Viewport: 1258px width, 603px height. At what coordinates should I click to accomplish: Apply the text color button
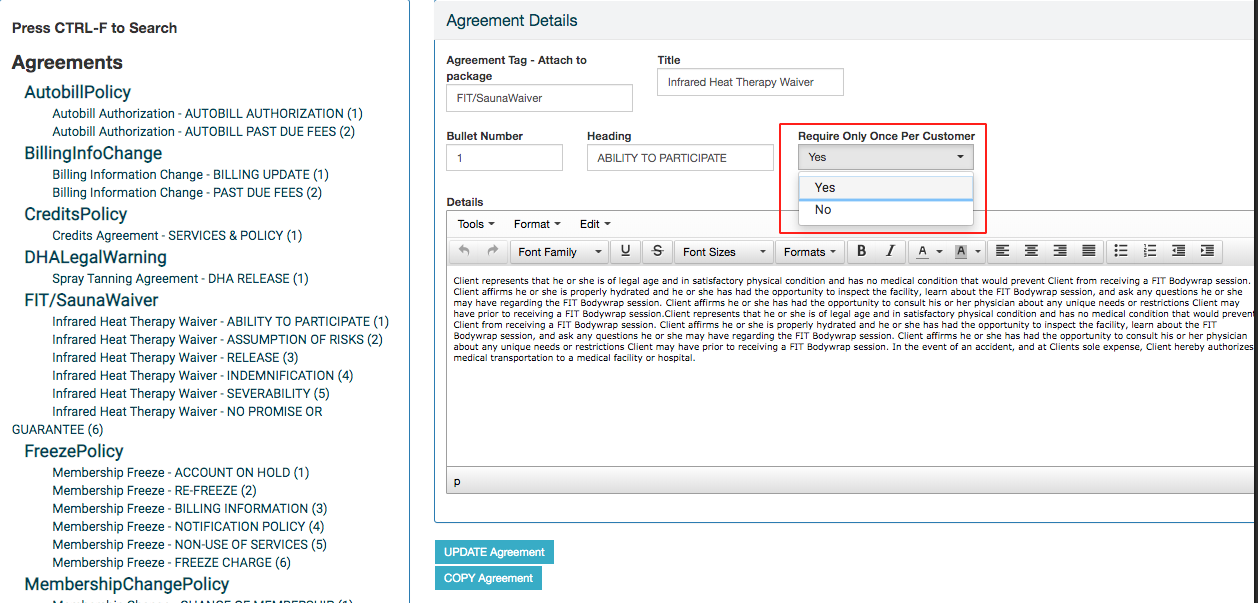pos(923,251)
